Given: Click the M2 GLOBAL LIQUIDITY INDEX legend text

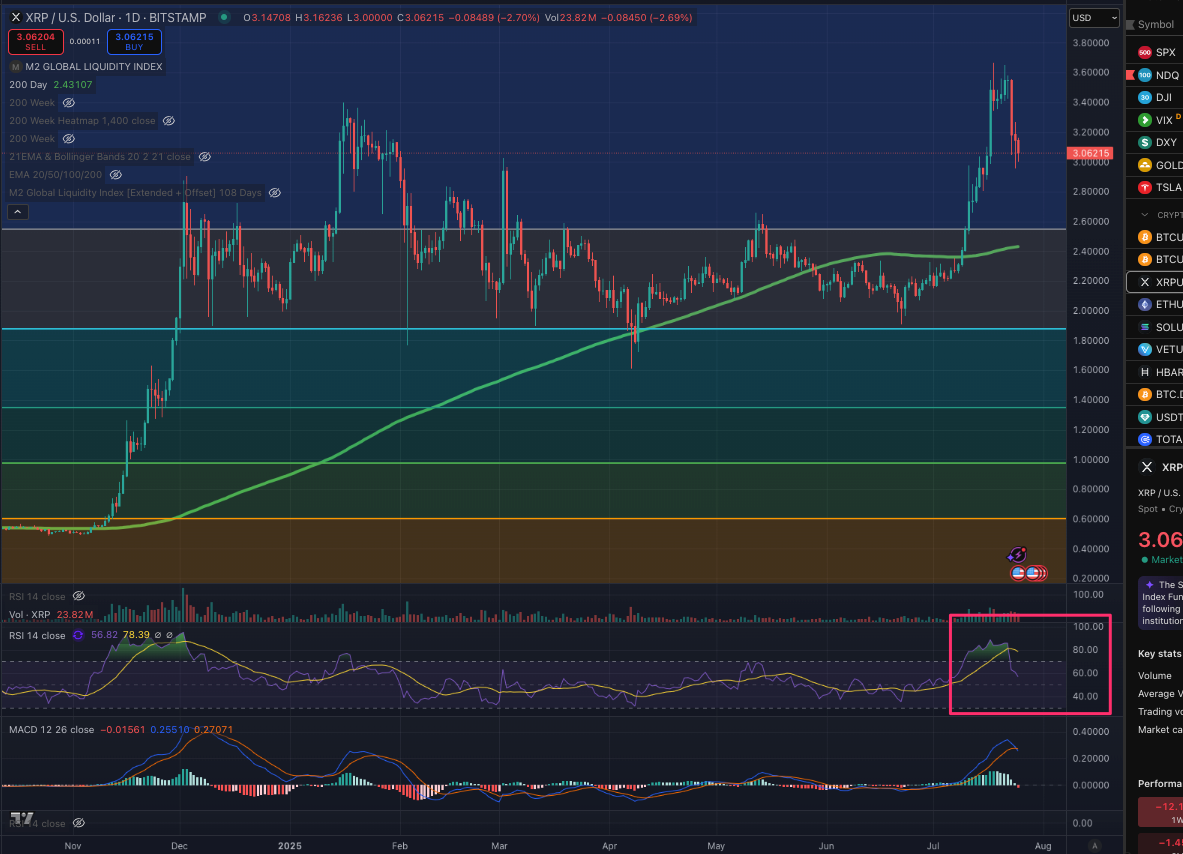Looking at the screenshot, I should [x=94, y=67].
